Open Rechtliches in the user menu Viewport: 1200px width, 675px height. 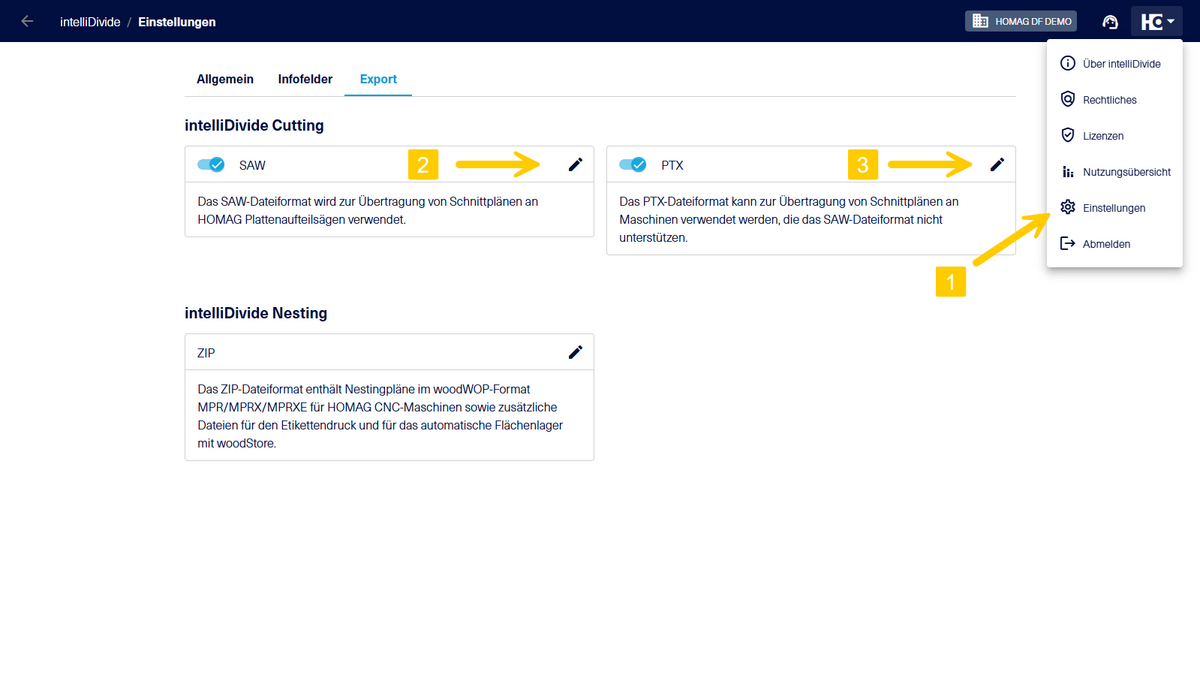coord(1109,100)
